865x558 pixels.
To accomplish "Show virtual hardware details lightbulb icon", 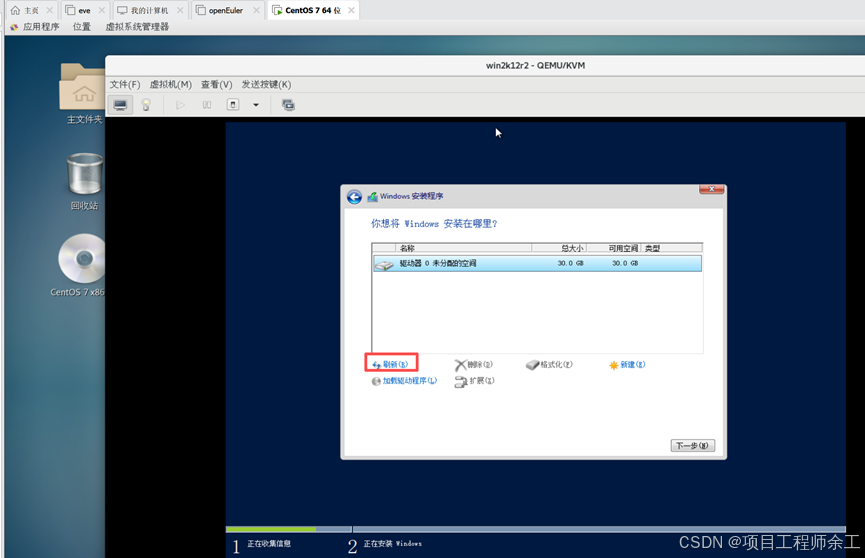I will coord(146,105).
